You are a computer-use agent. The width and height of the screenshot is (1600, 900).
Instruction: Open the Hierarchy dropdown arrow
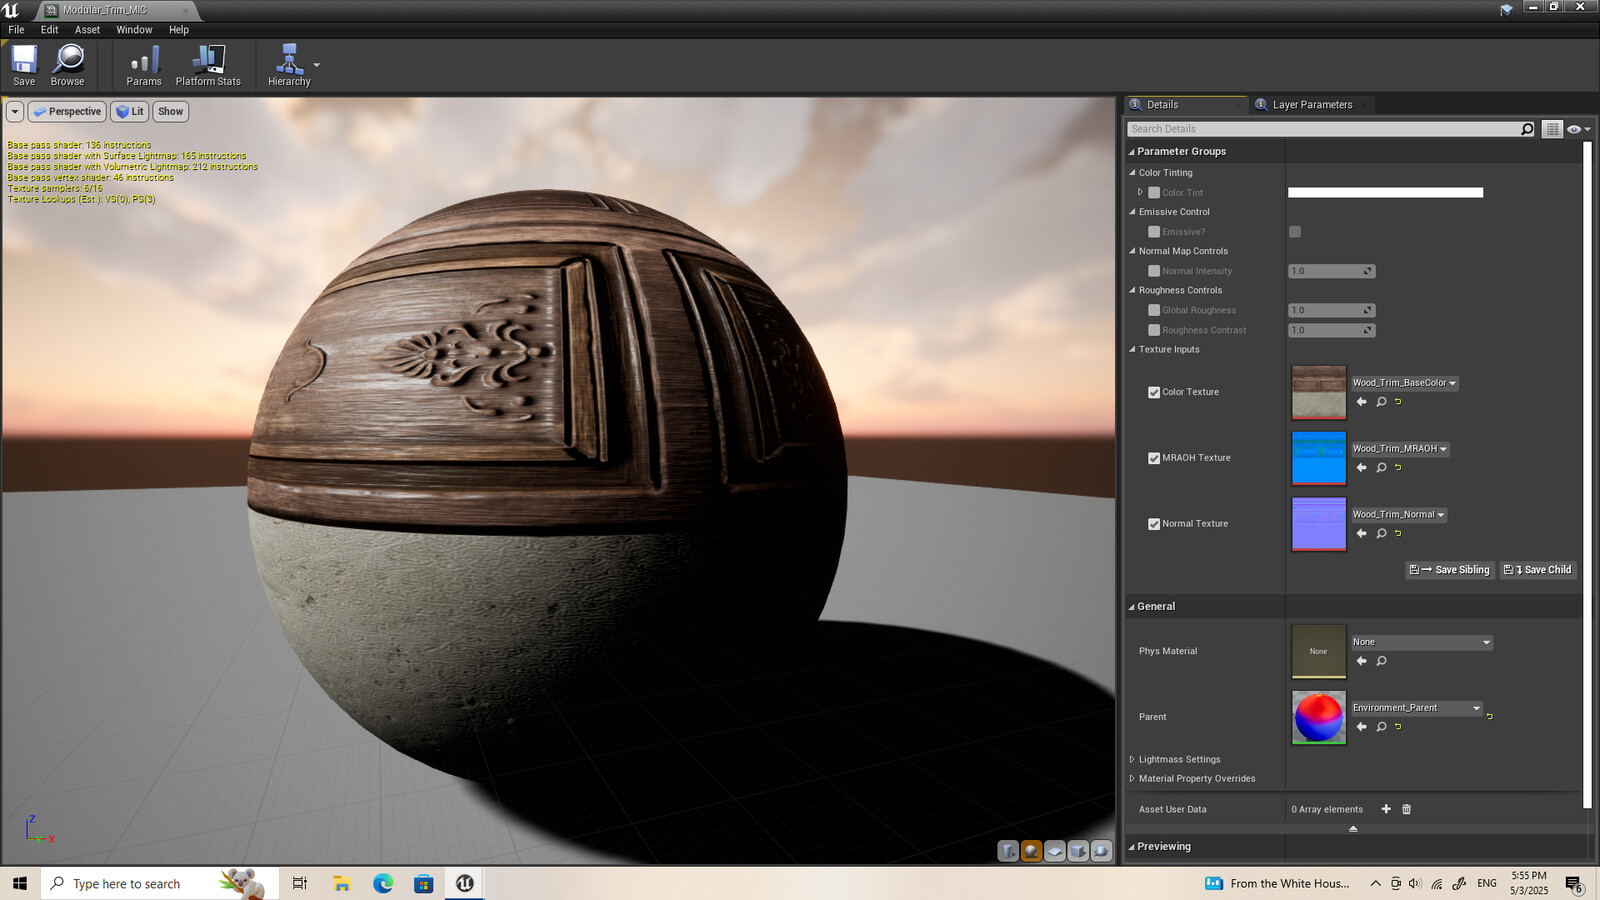[317, 65]
